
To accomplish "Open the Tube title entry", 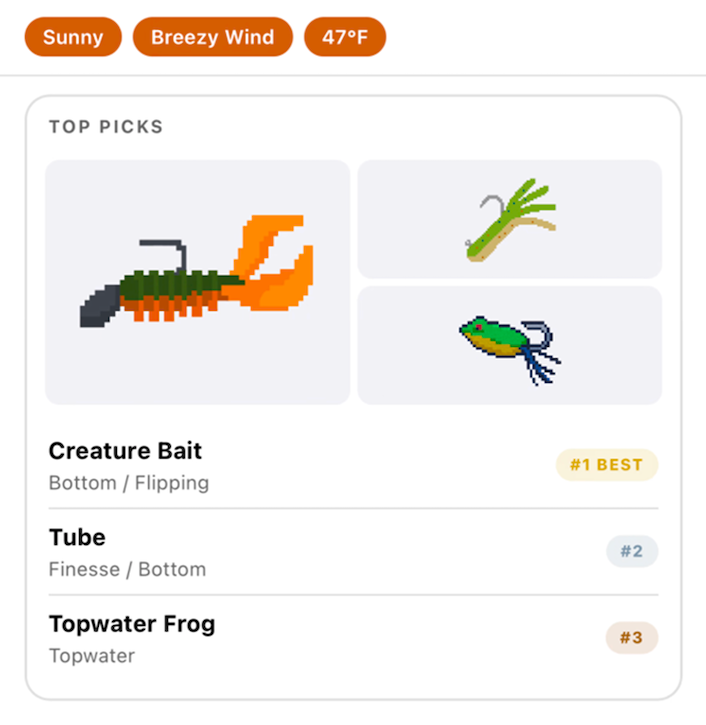I will click(x=77, y=537).
